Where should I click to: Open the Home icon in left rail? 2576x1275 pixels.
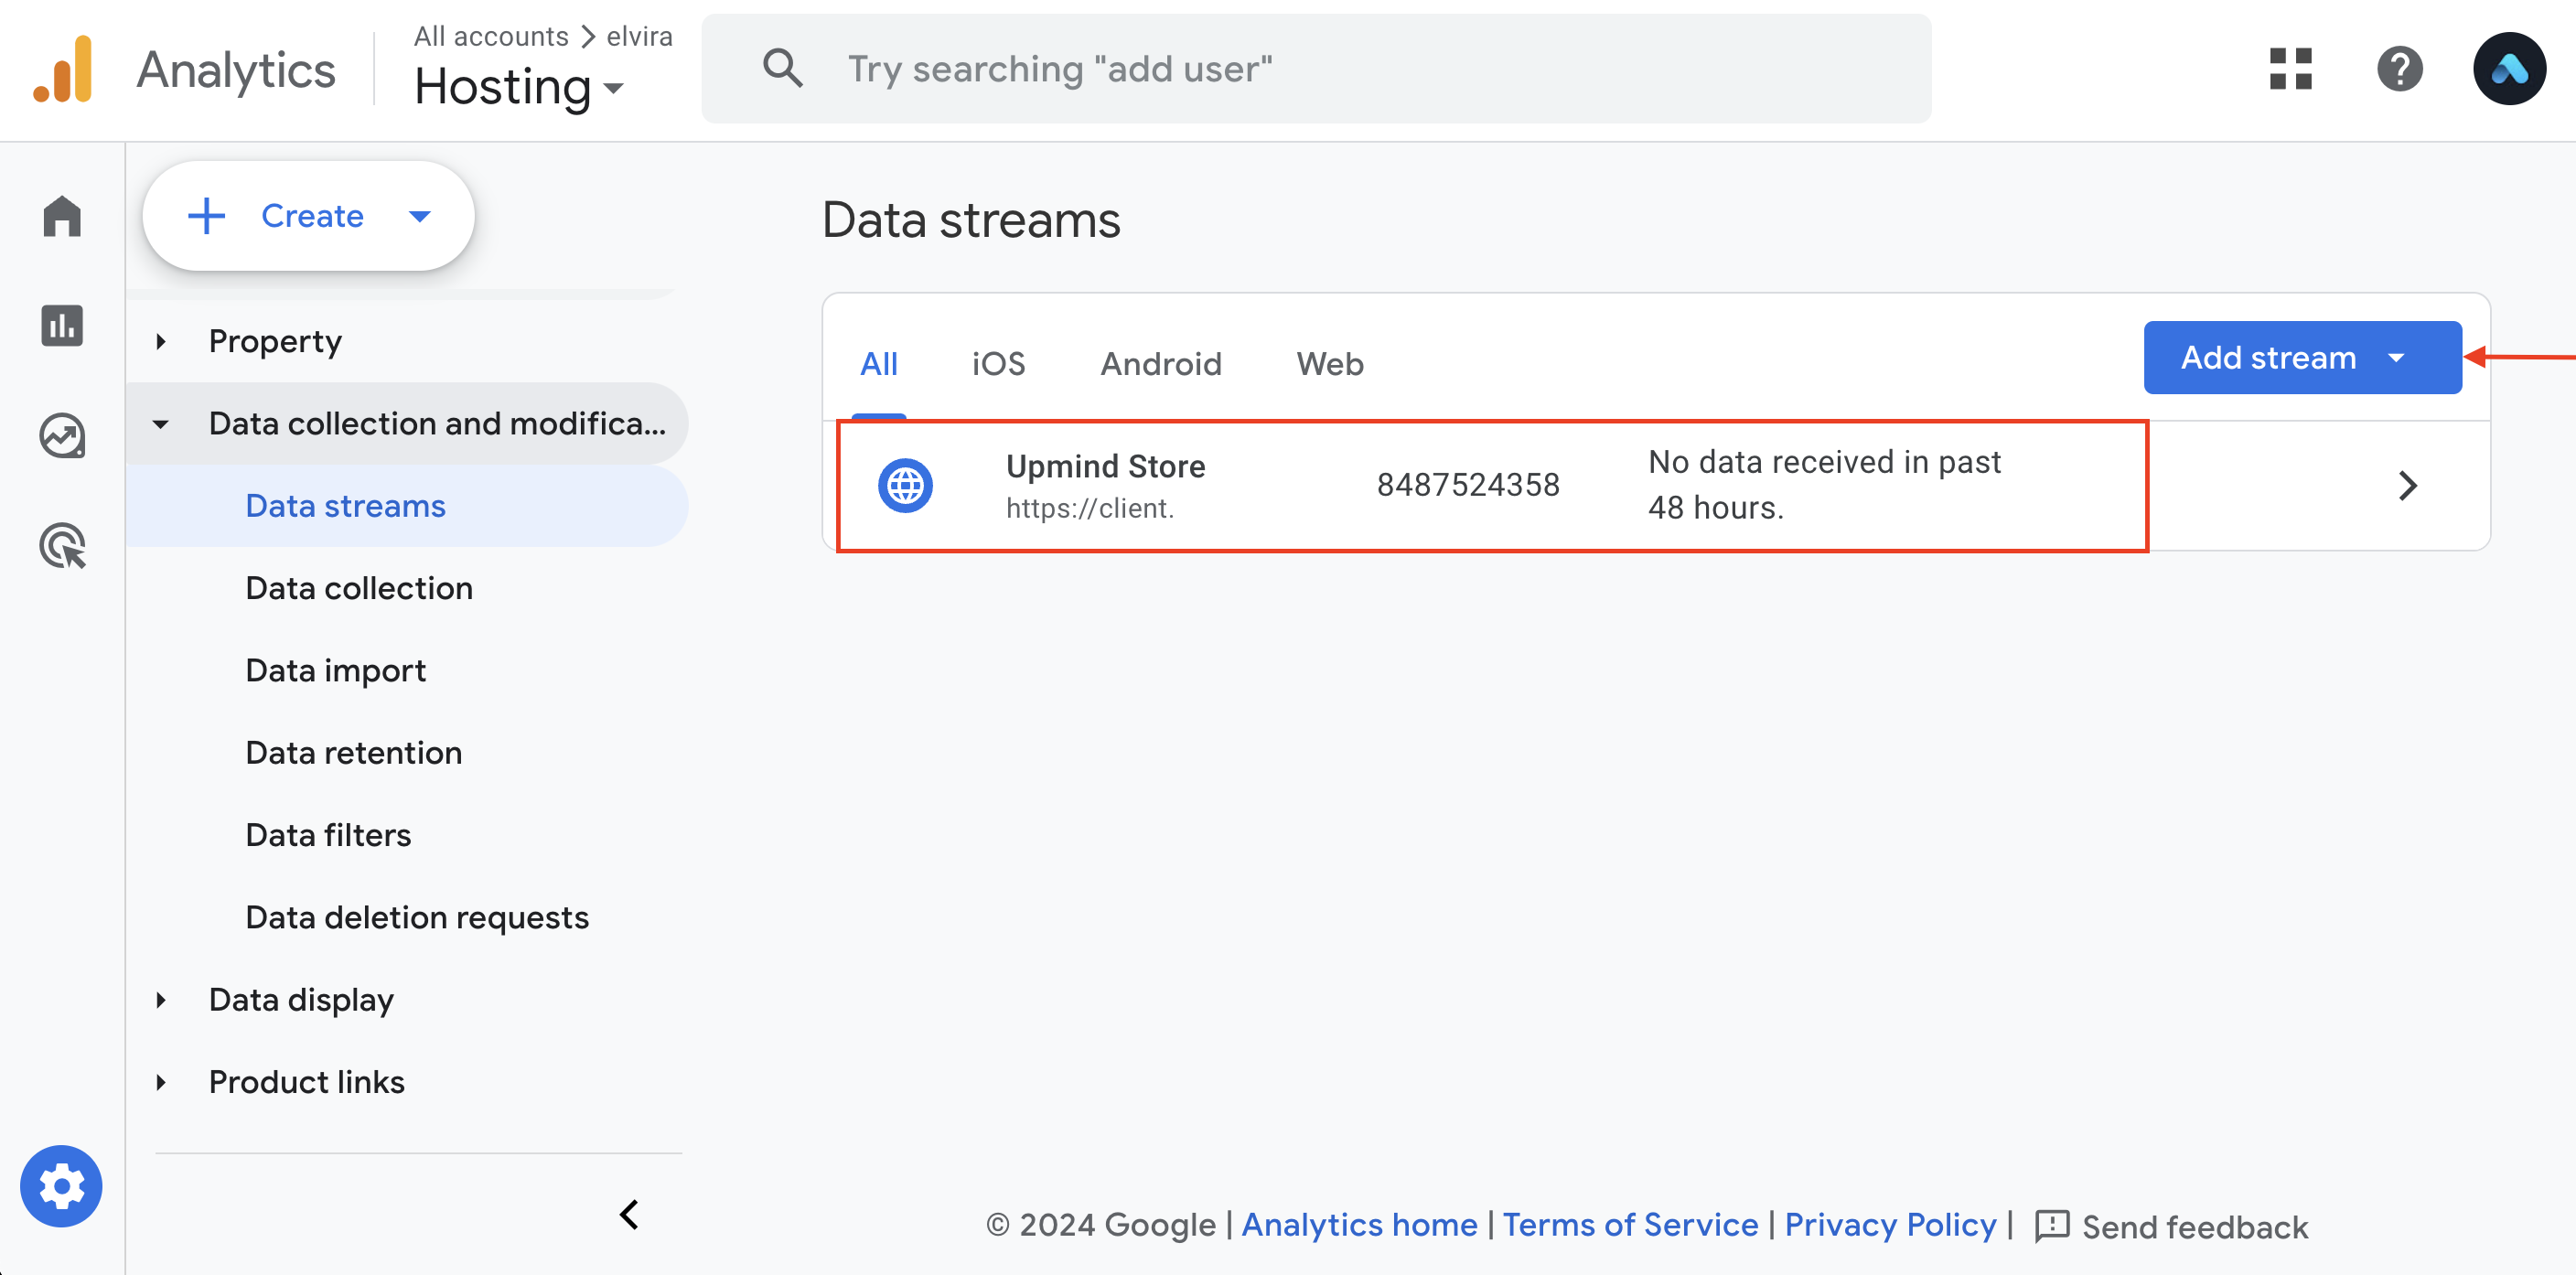click(x=62, y=216)
